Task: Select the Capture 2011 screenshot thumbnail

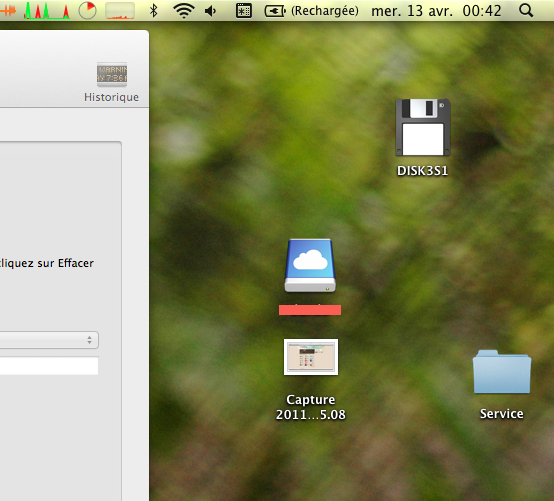Action: pyautogui.click(x=311, y=357)
